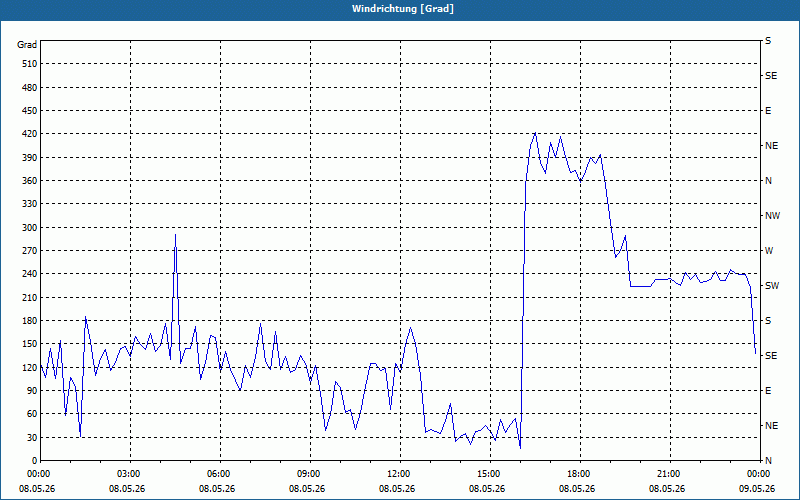Click the 300 y-axis label
Viewport: 800px width, 500px height.
point(30,228)
